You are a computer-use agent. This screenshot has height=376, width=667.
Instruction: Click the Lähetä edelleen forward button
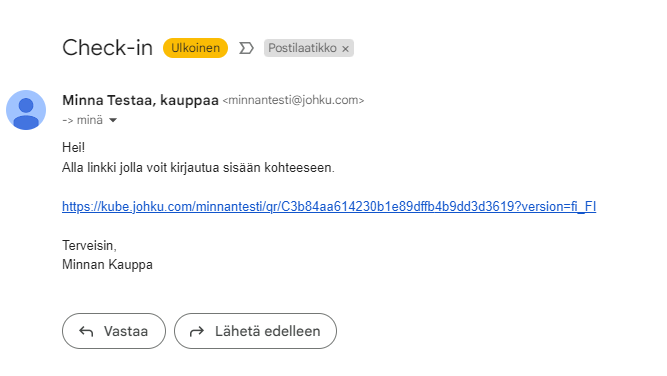[x=255, y=331]
